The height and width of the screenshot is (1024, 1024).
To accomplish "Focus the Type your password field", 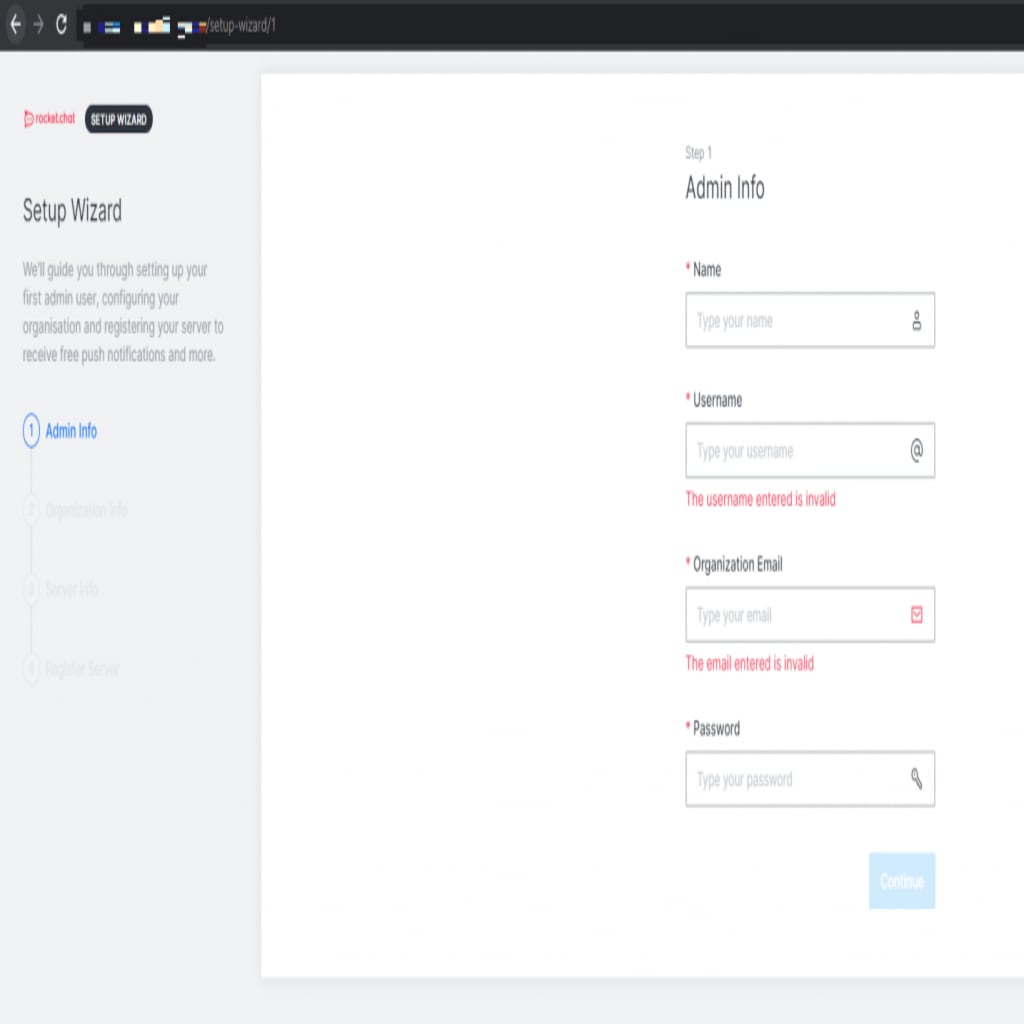I will pos(810,779).
